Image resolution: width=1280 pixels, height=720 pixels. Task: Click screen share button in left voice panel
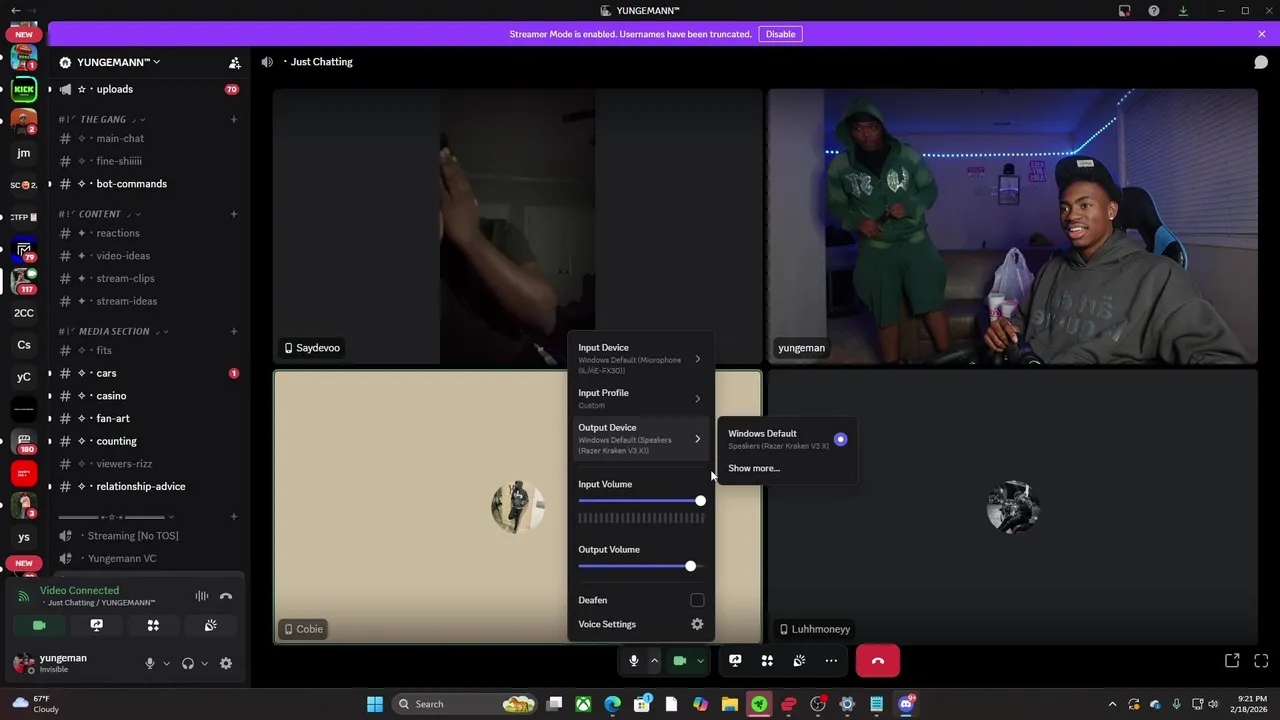point(96,625)
